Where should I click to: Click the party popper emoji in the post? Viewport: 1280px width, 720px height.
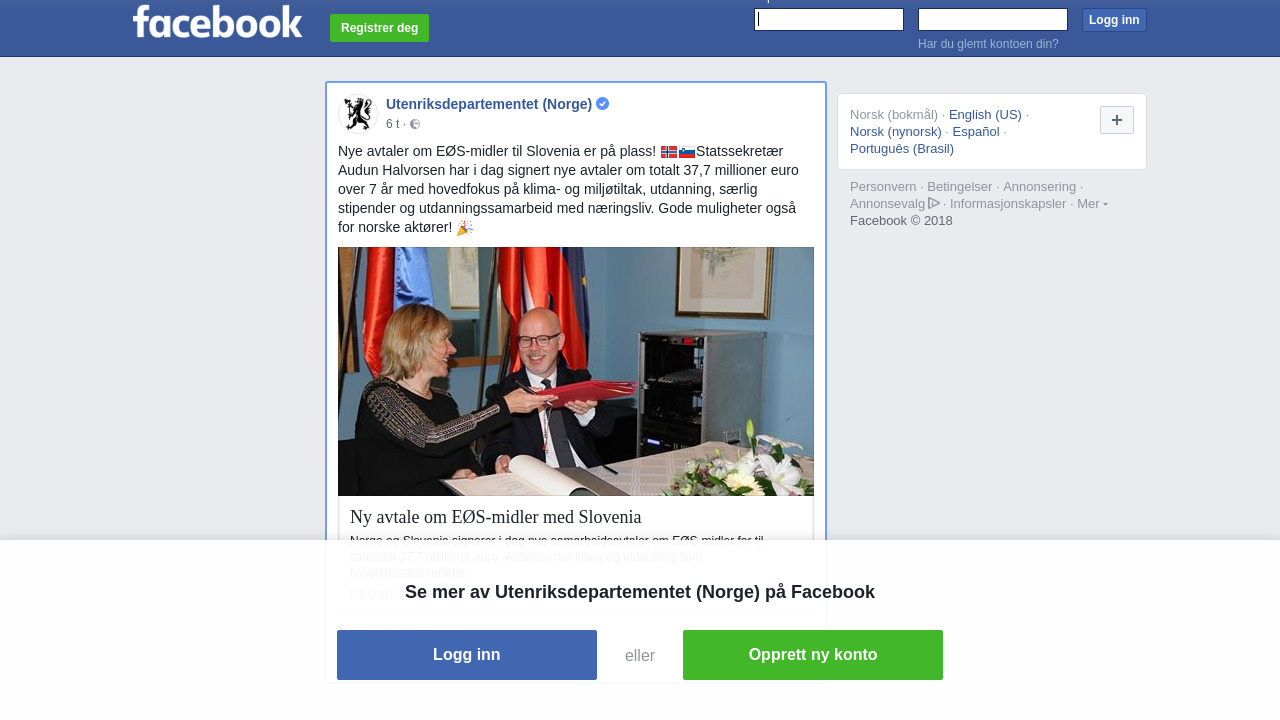[x=465, y=228]
